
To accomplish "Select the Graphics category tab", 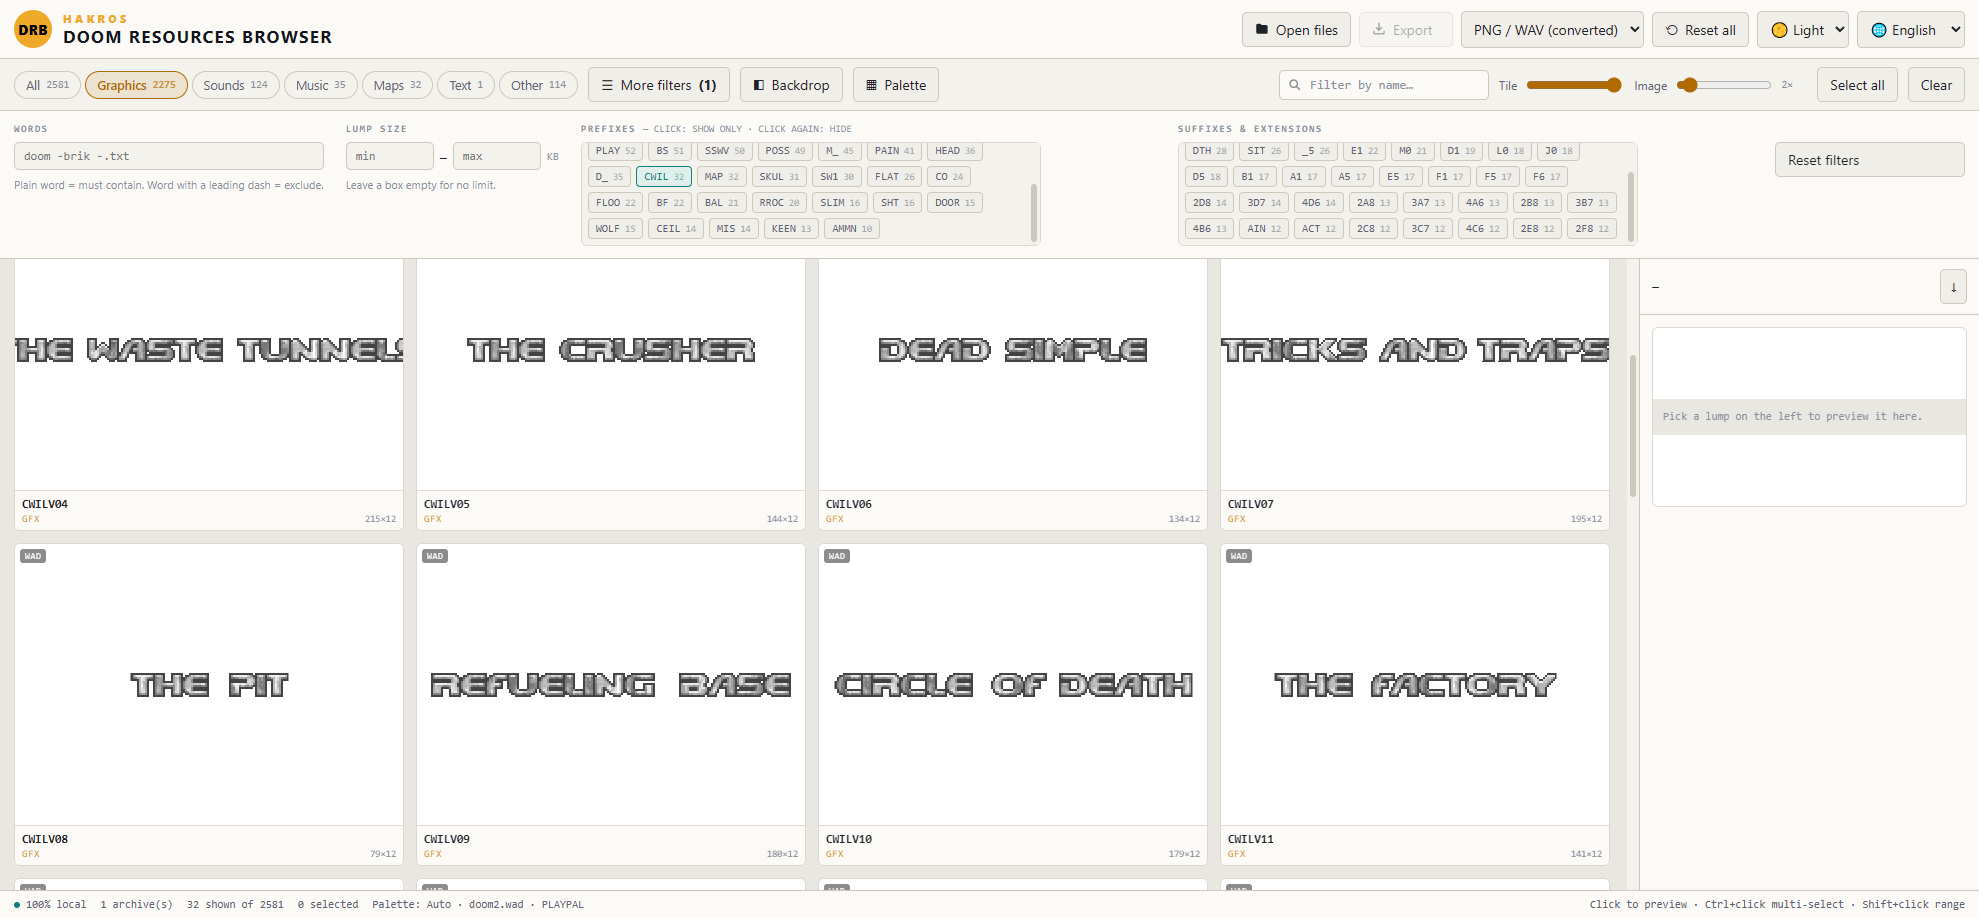I will tap(136, 85).
